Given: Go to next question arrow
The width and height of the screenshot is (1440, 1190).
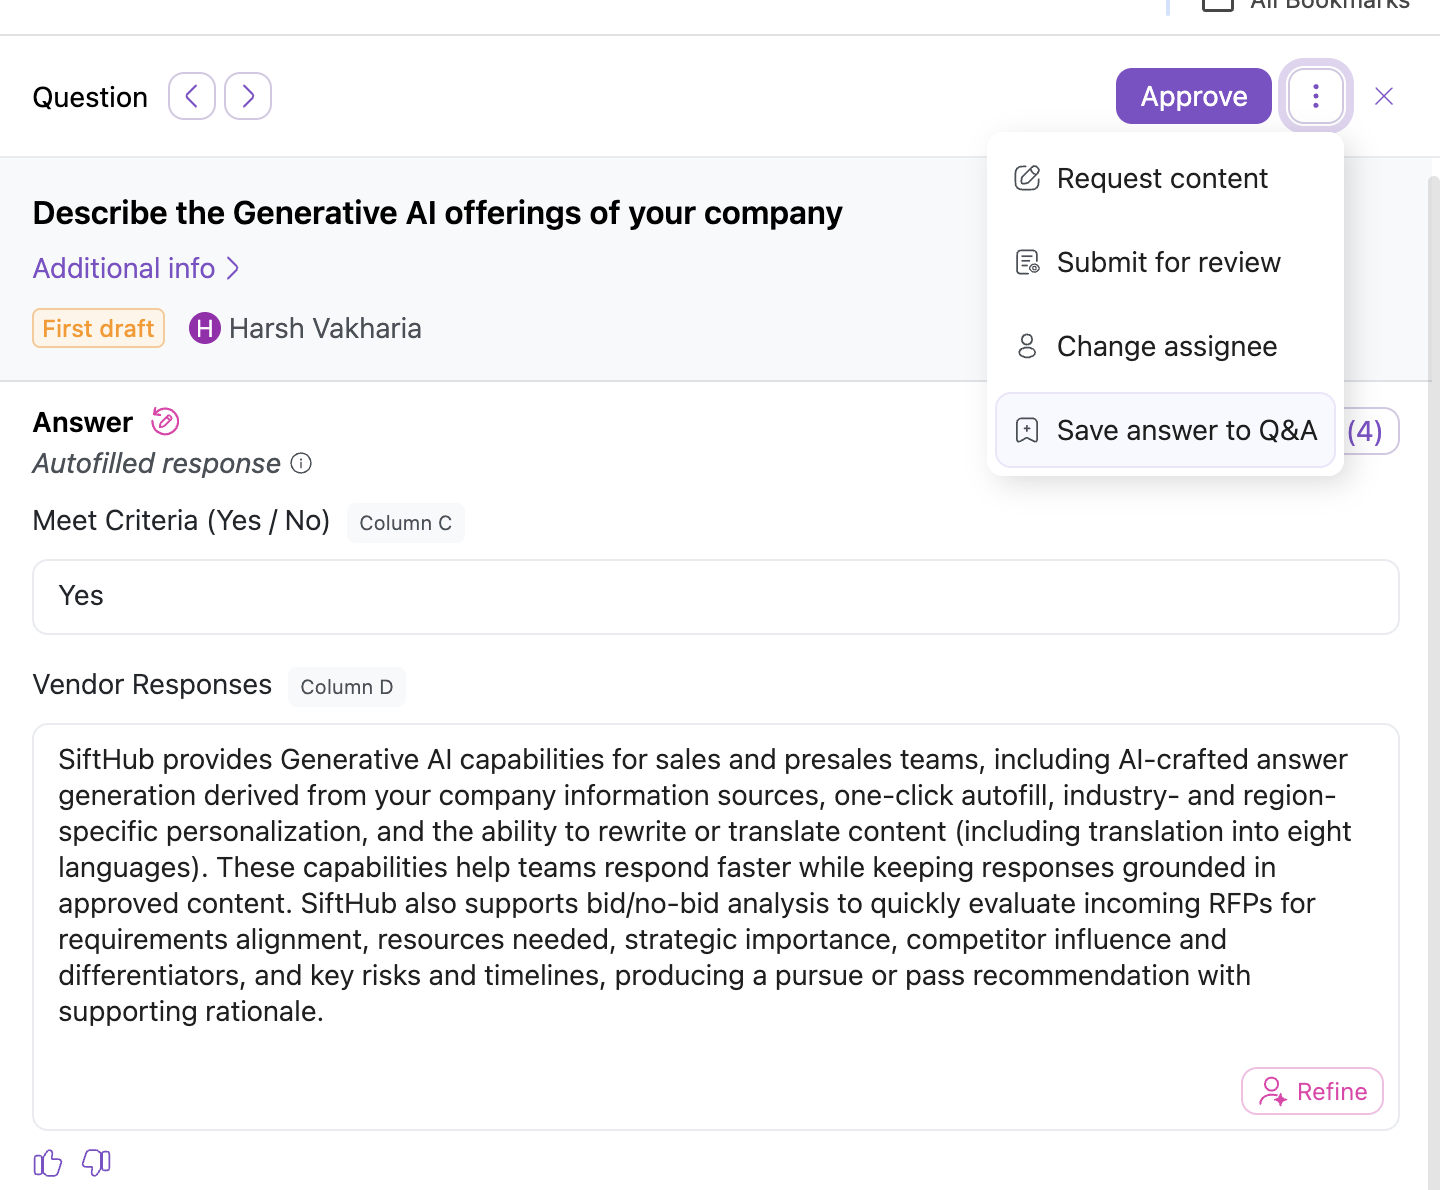Looking at the screenshot, I should (x=248, y=96).
